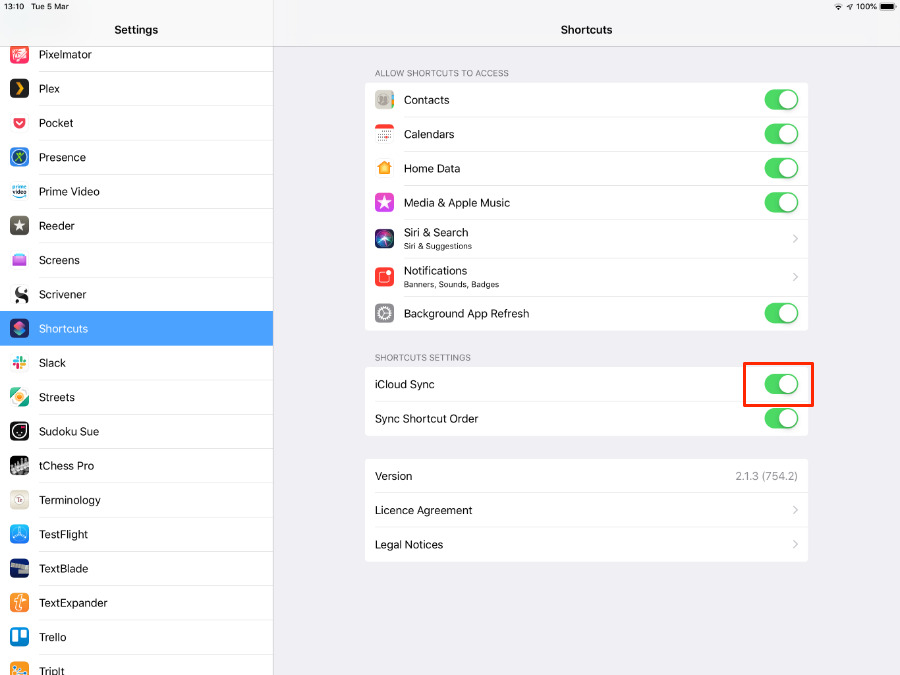Tap the Reeder star icon
Screen dimensions: 900x675
point(20,226)
